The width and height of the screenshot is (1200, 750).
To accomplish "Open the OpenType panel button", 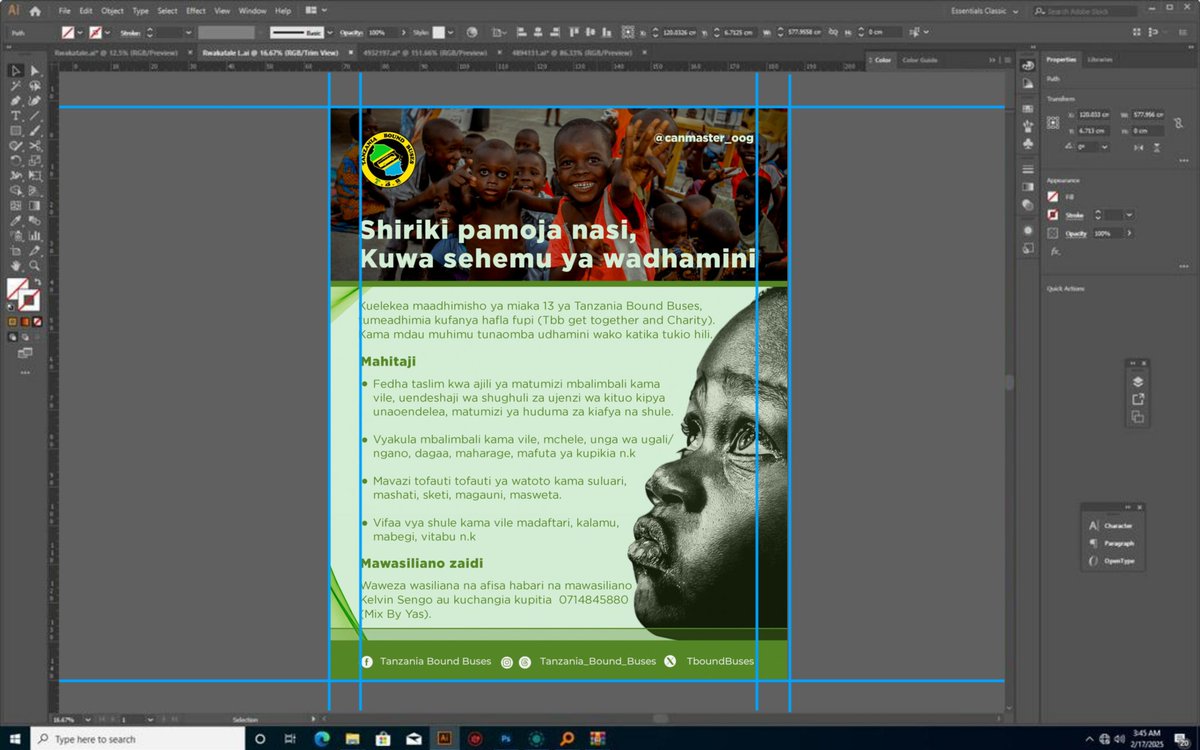I will [1112, 561].
